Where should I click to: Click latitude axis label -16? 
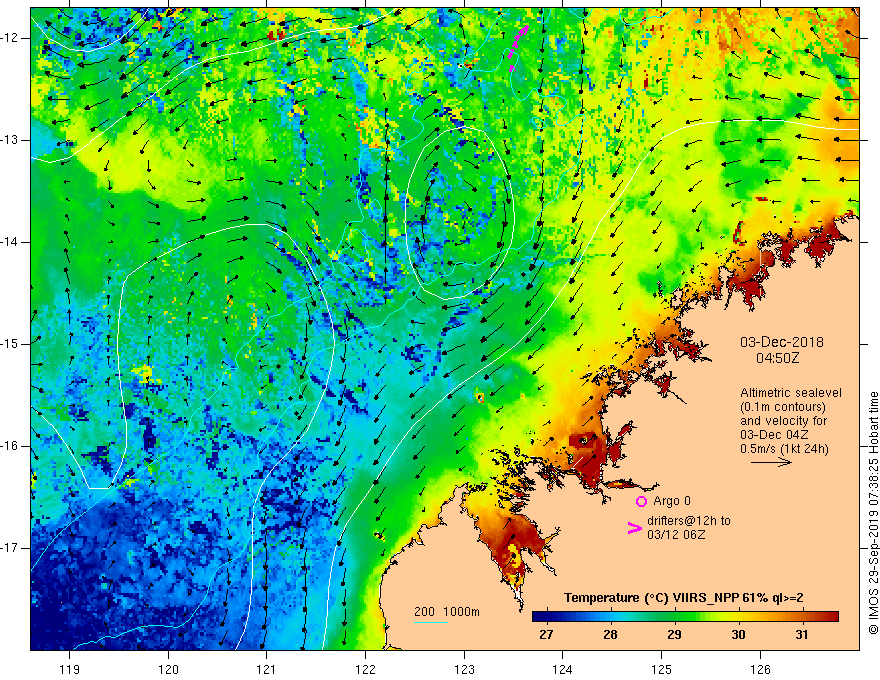coord(10,446)
